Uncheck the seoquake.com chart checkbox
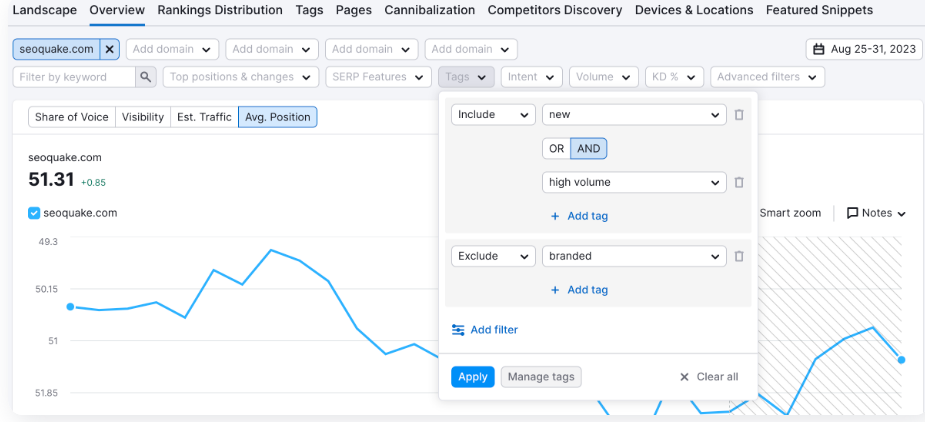Viewport: 925px width, 422px height. tap(34, 213)
